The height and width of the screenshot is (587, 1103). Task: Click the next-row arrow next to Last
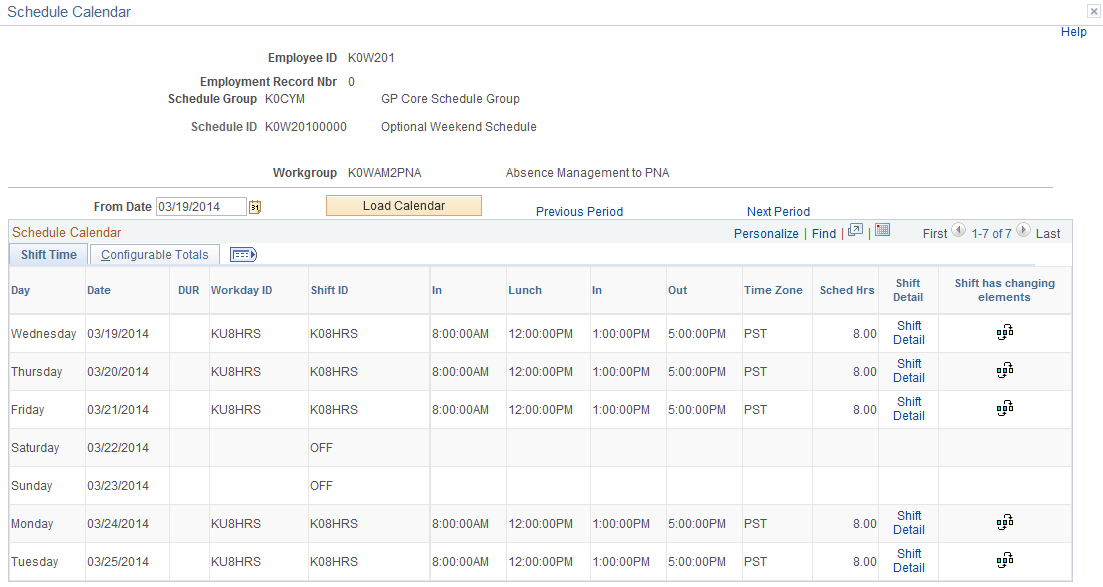click(1024, 230)
